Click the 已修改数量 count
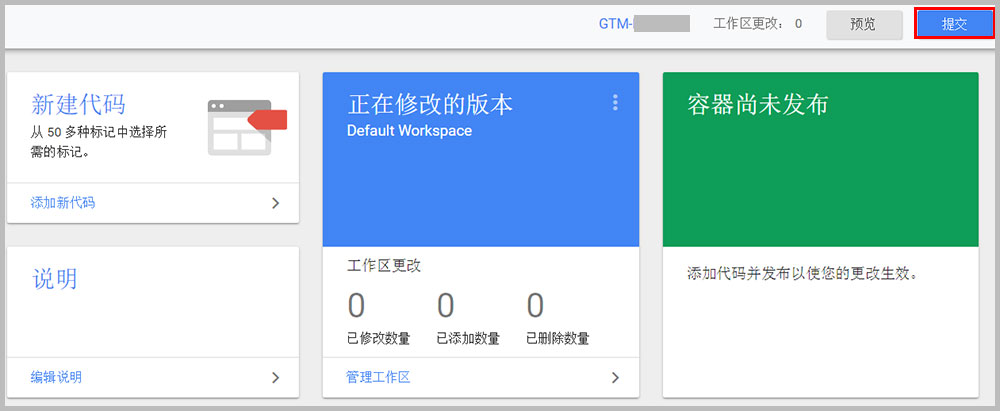 pyautogui.click(x=356, y=306)
